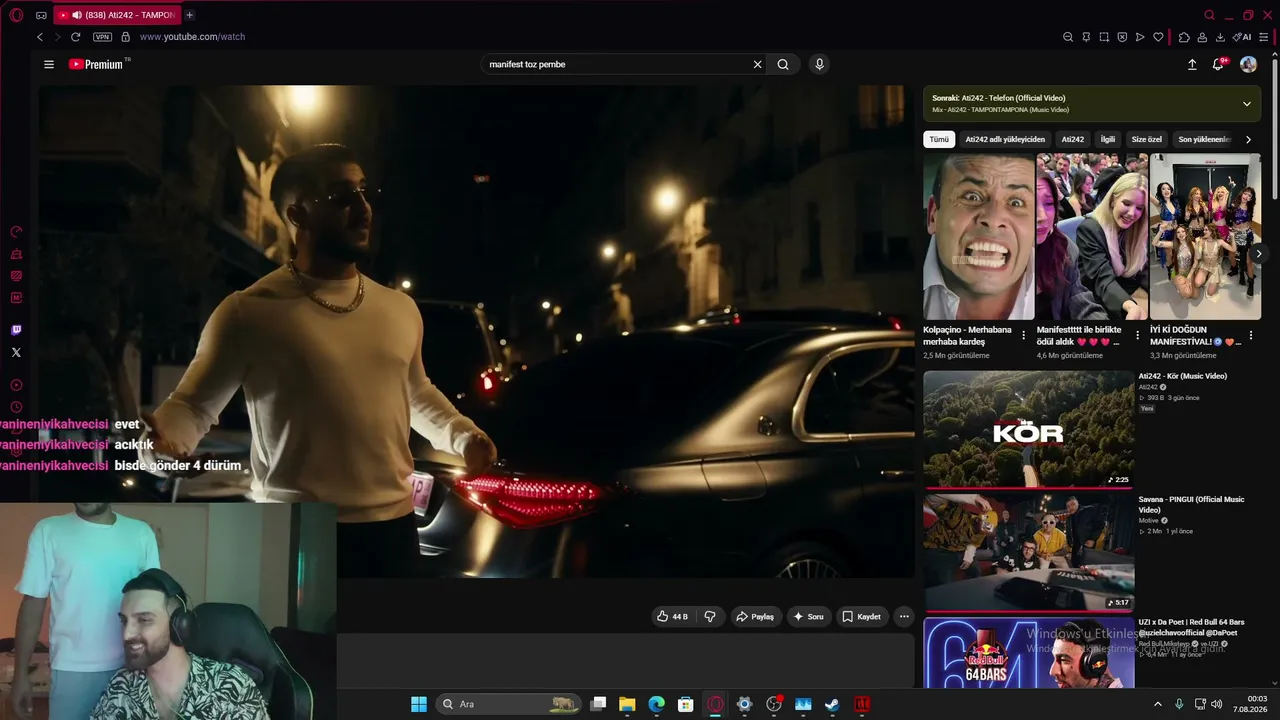Open the AI assistant button
This screenshot has height=720, width=1280.
point(1242,37)
